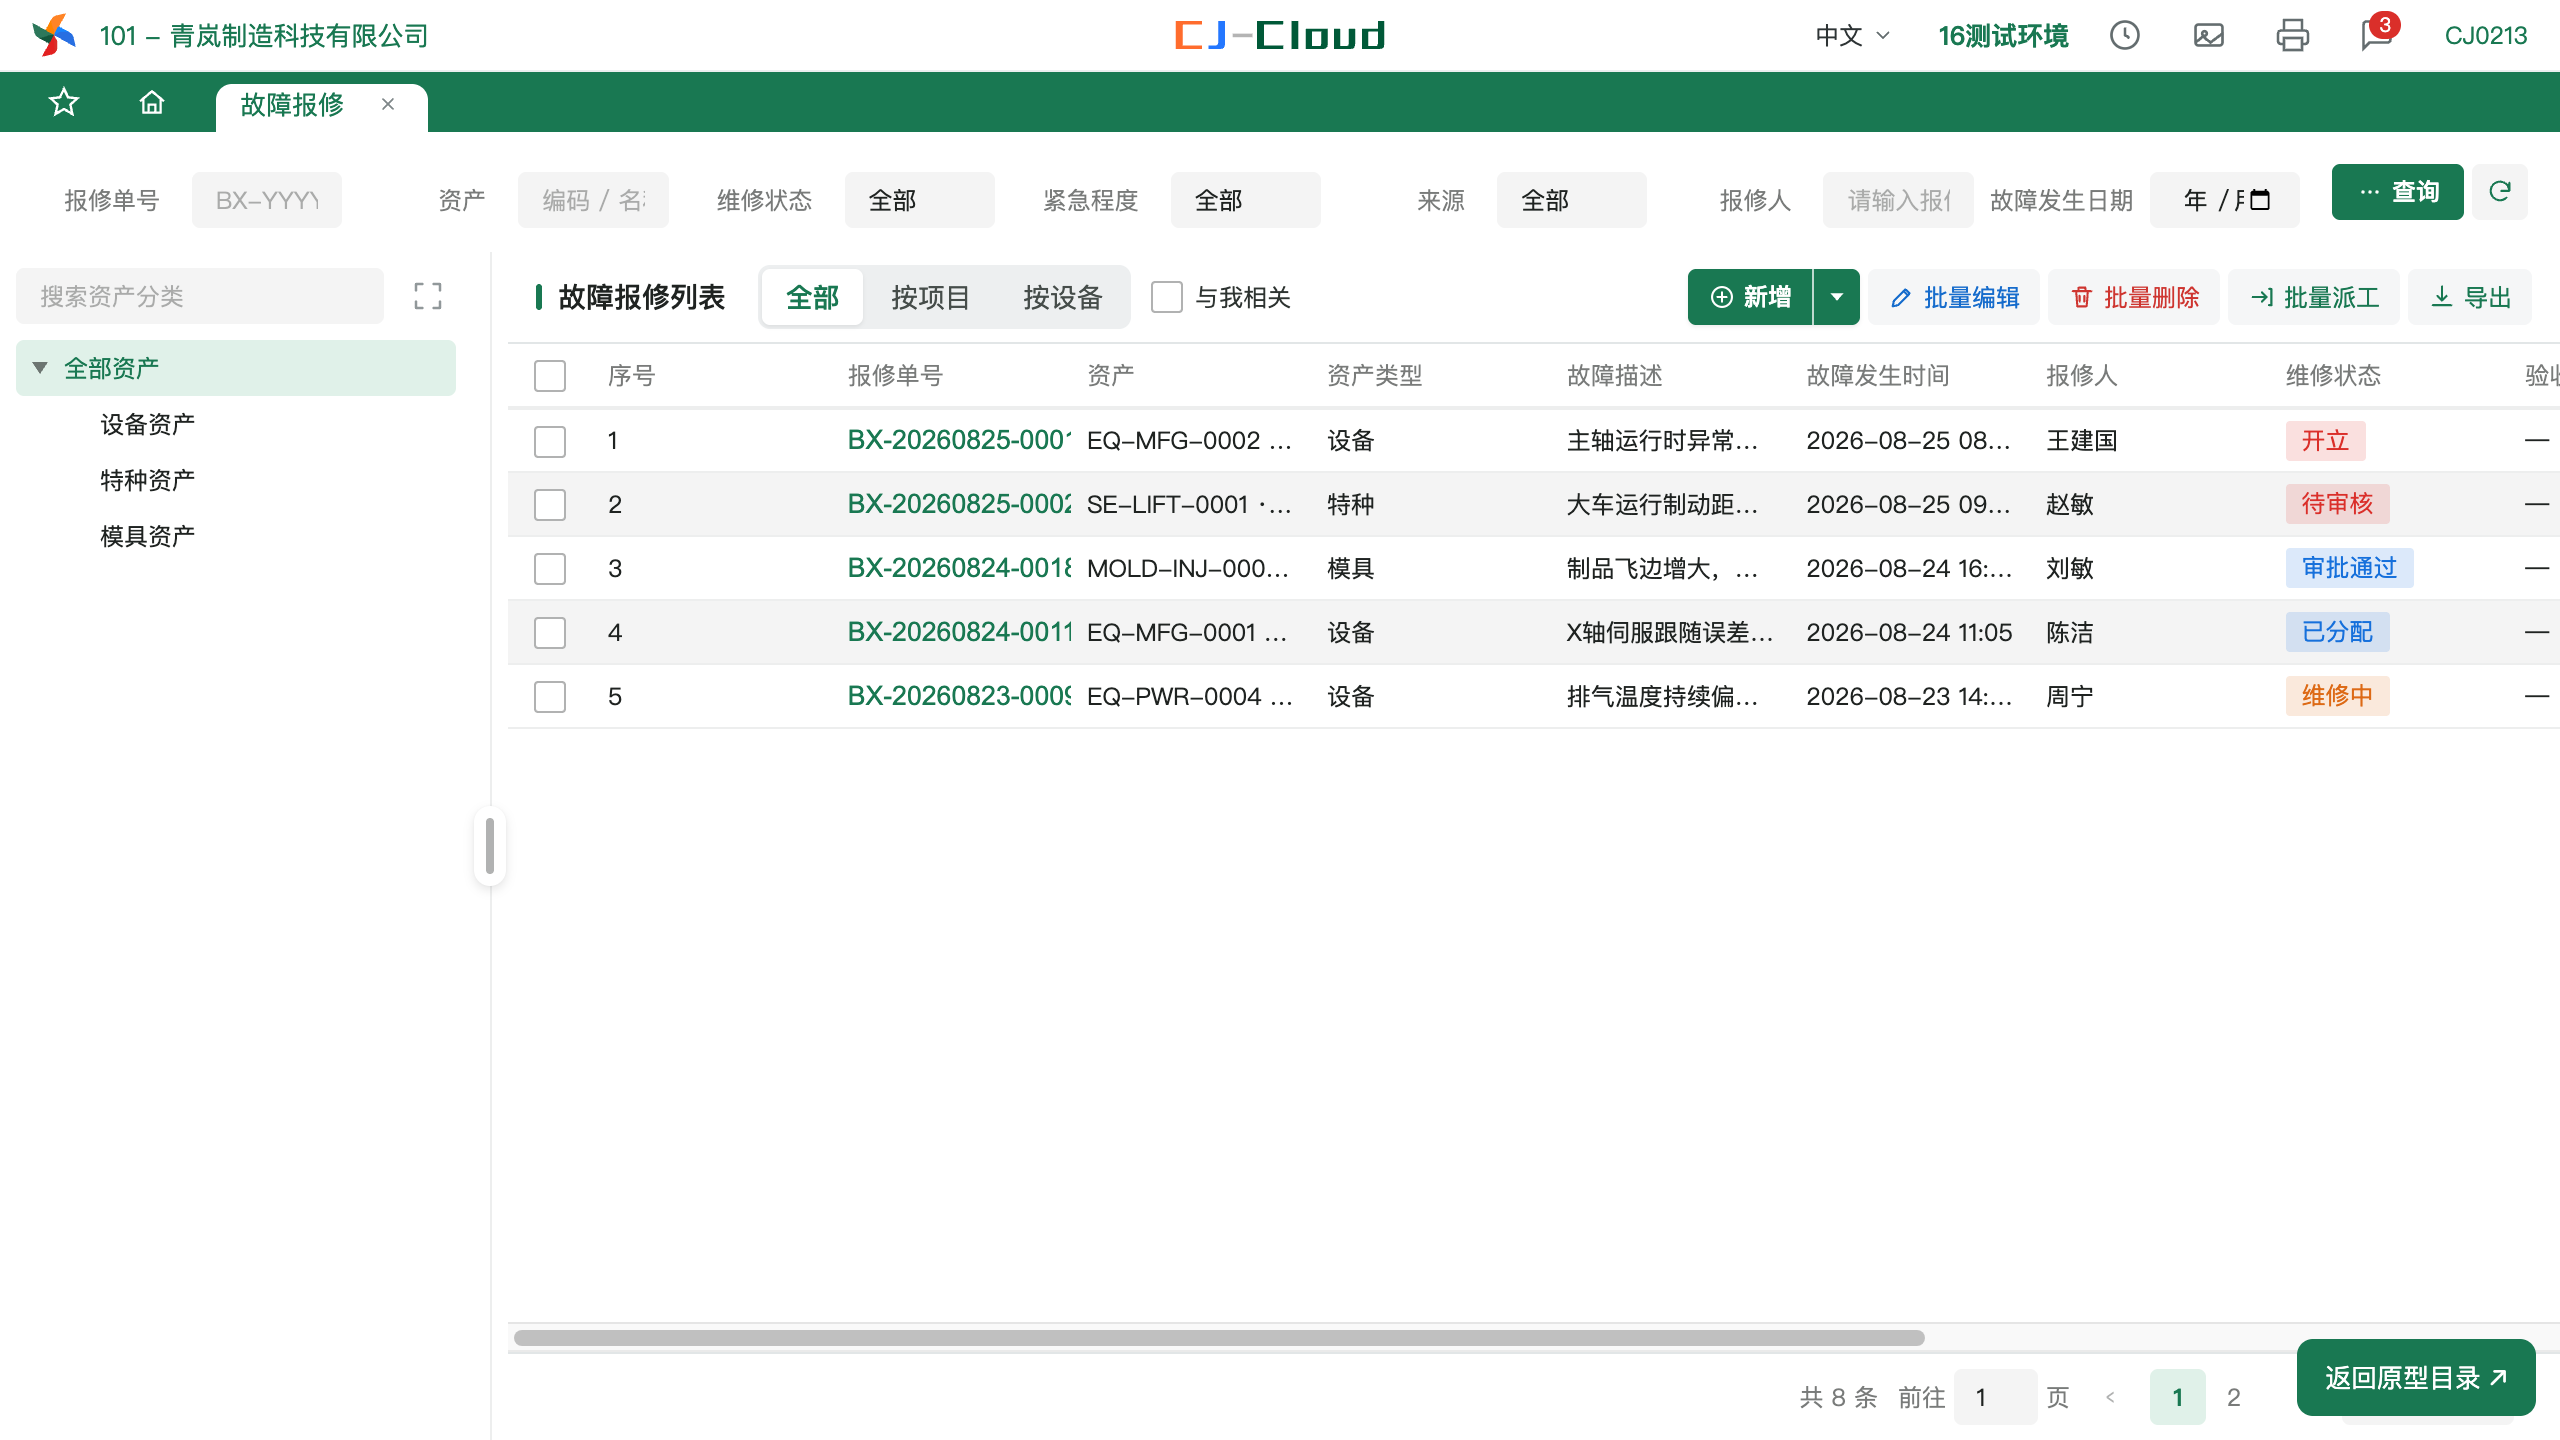Click 批量编辑 pencil button
Viewport: 2560px width, 1440px height.
click(x=1954, y=297)
